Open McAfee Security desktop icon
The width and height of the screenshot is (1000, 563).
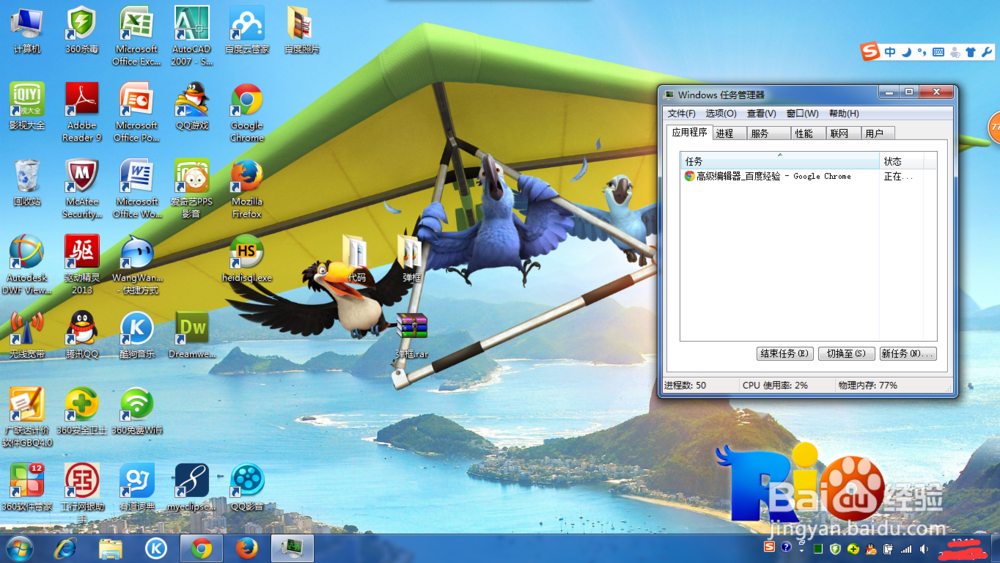82,189
